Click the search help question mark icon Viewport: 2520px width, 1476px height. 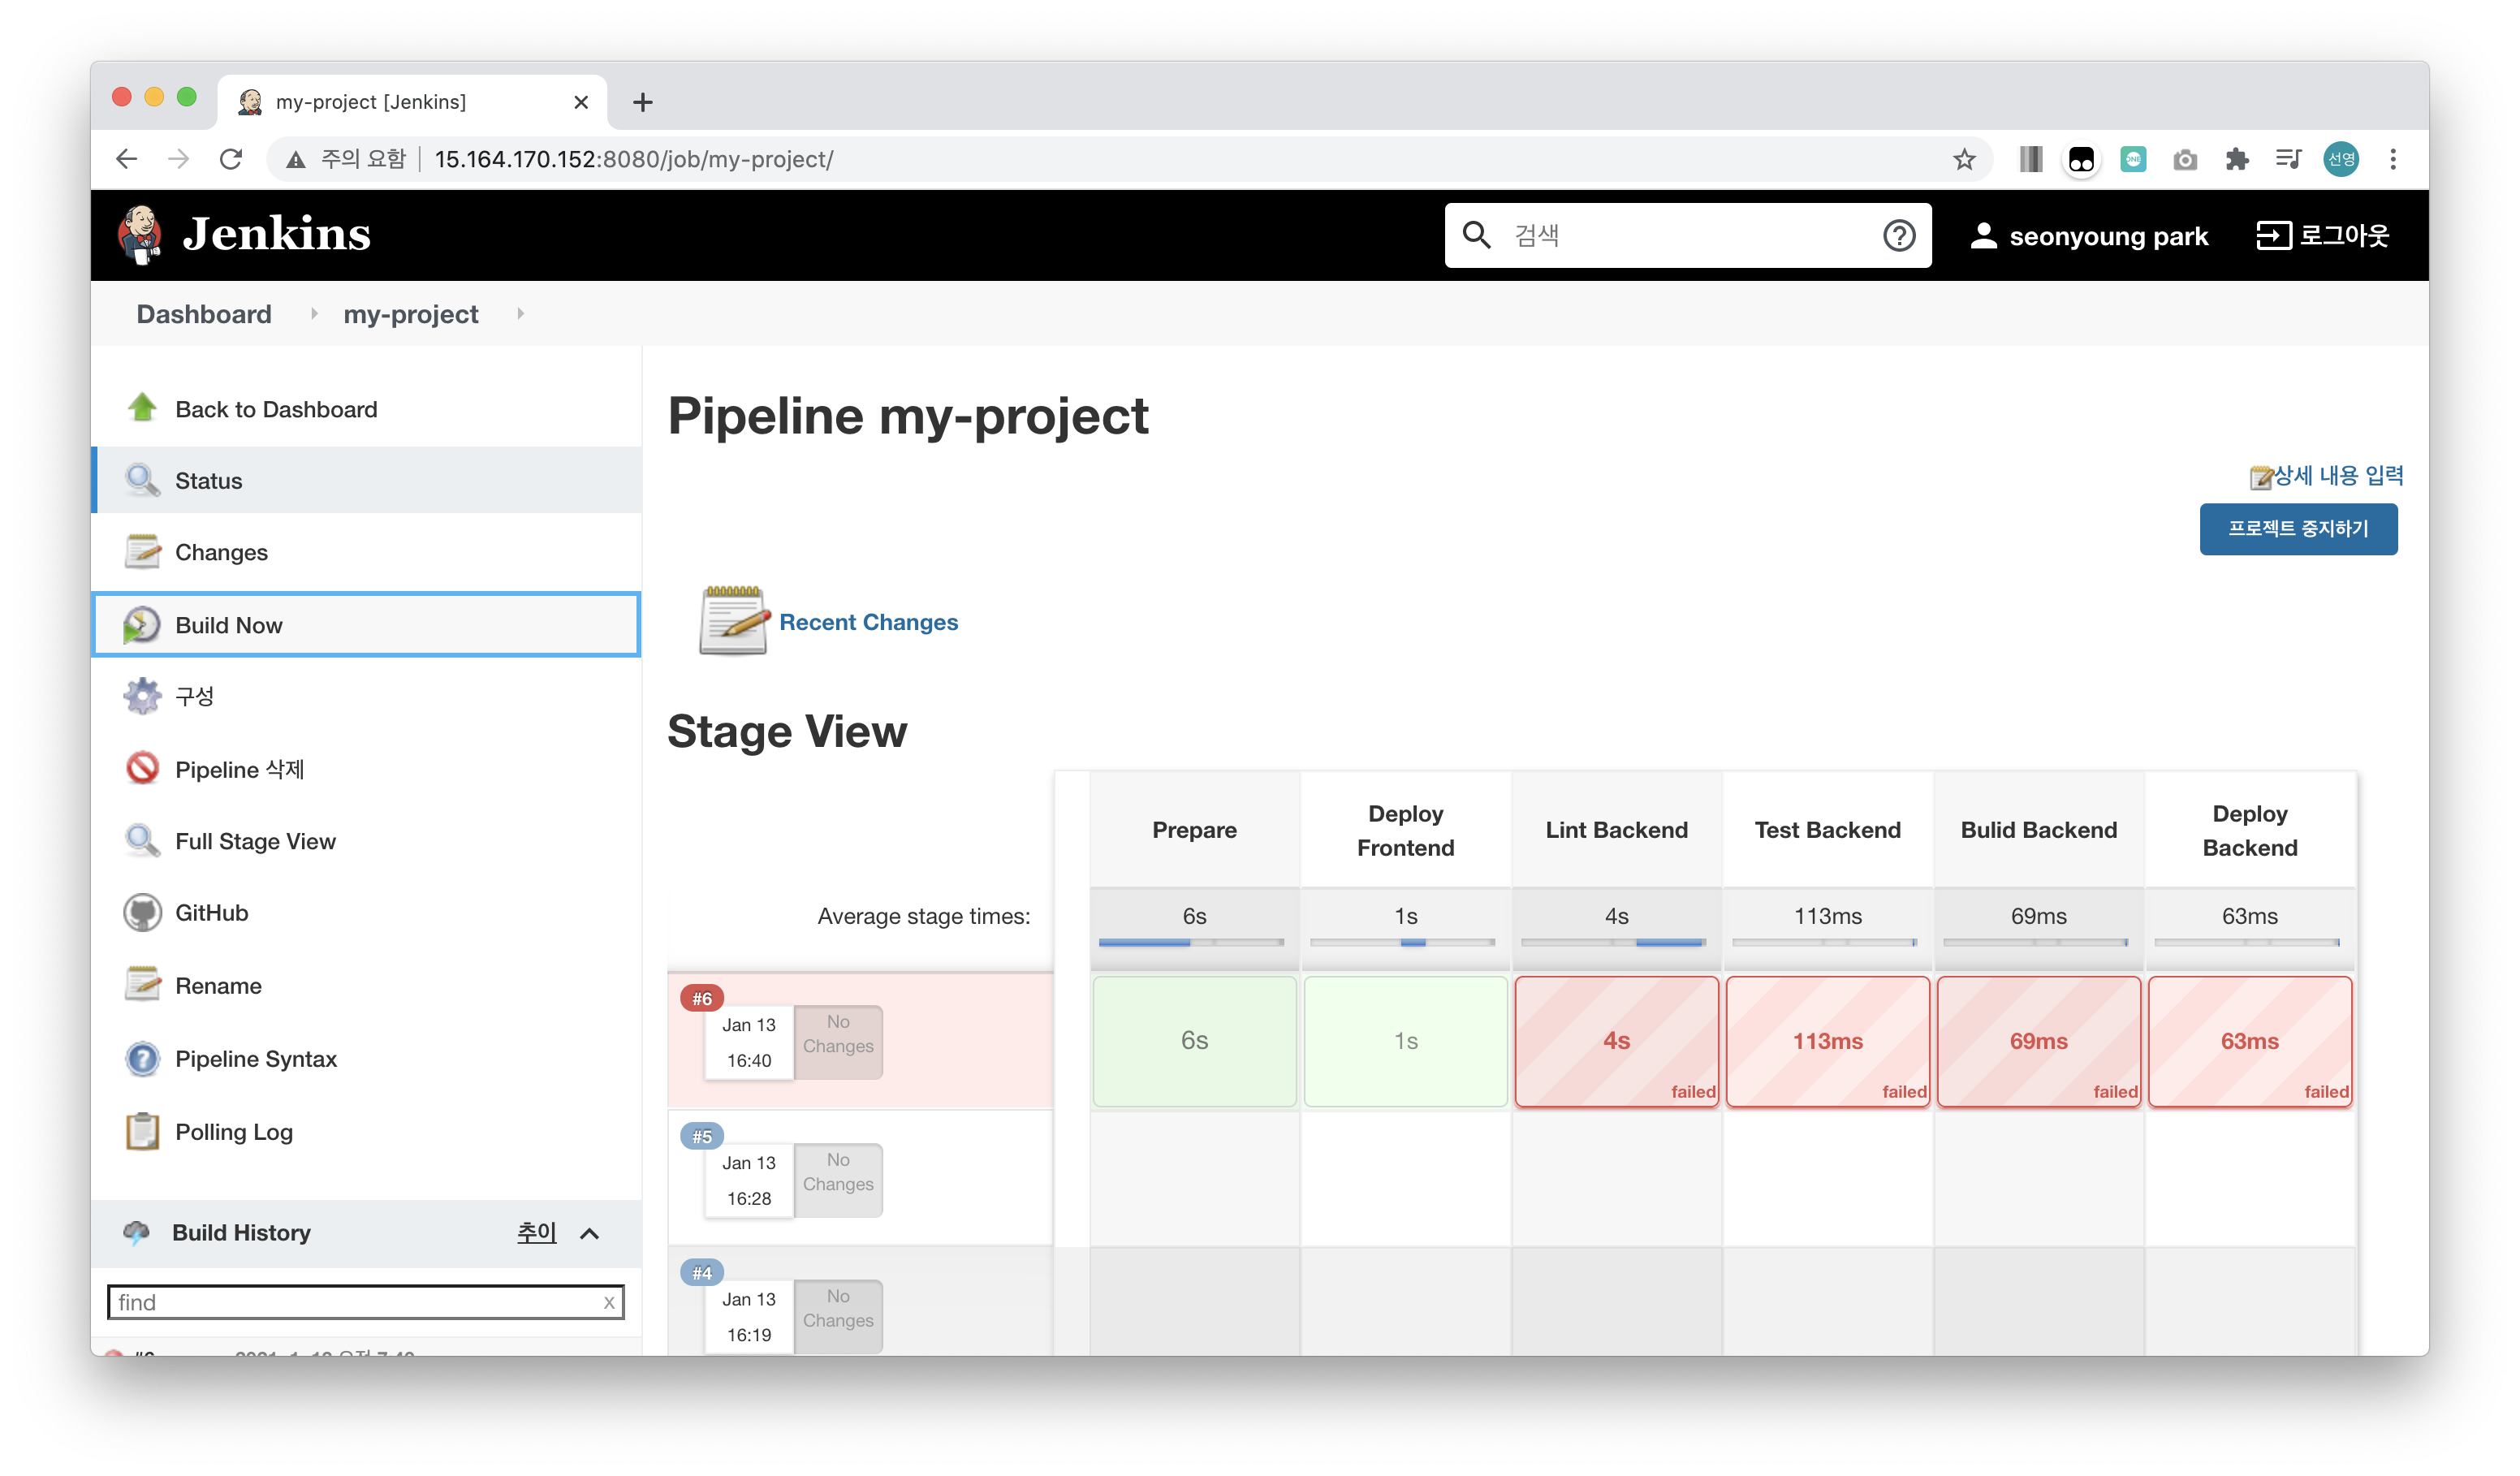click(1898, 235)
